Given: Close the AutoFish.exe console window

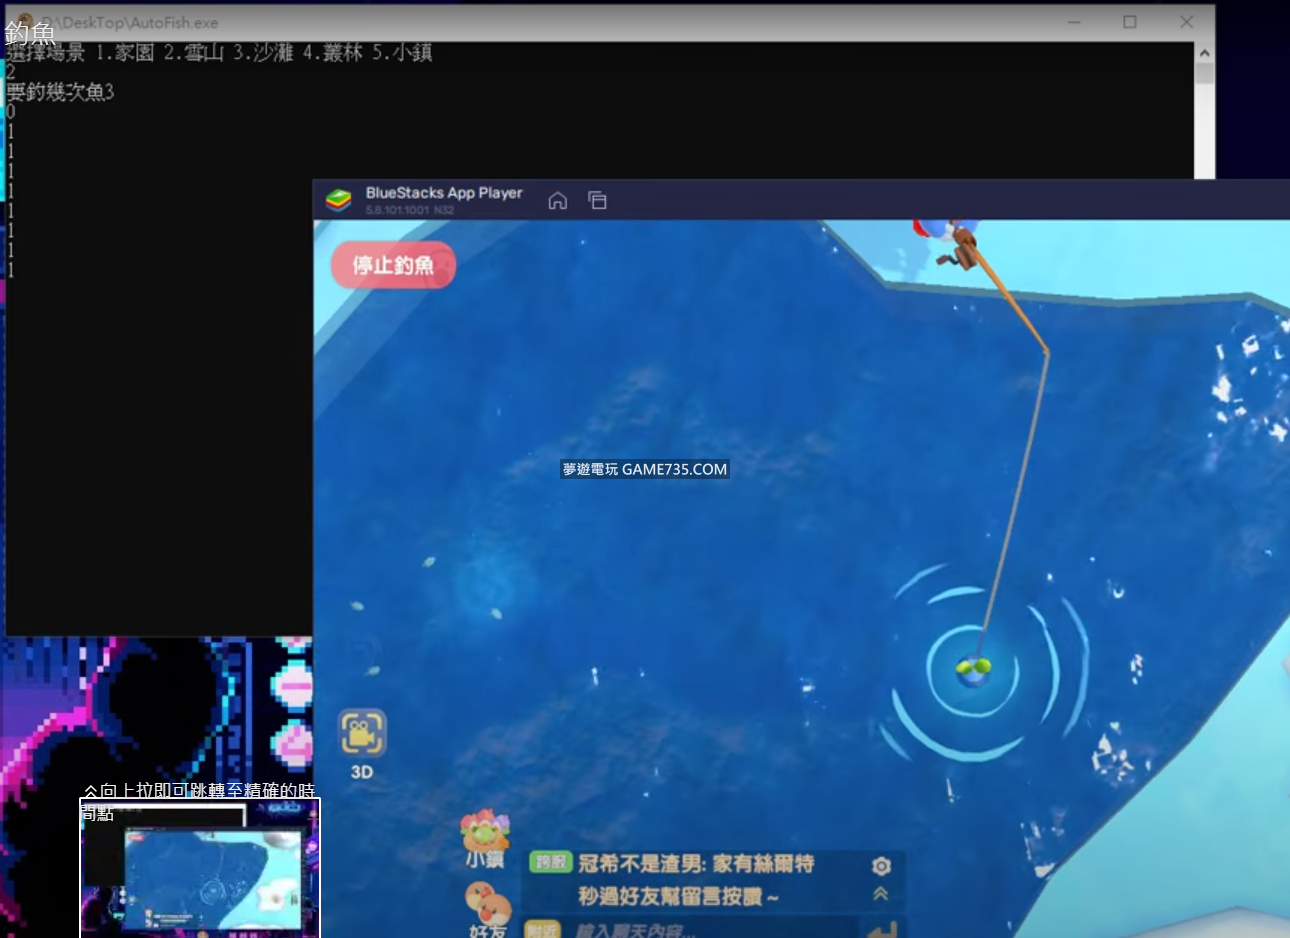Looking at the screenshot, I should point(1186,22).
